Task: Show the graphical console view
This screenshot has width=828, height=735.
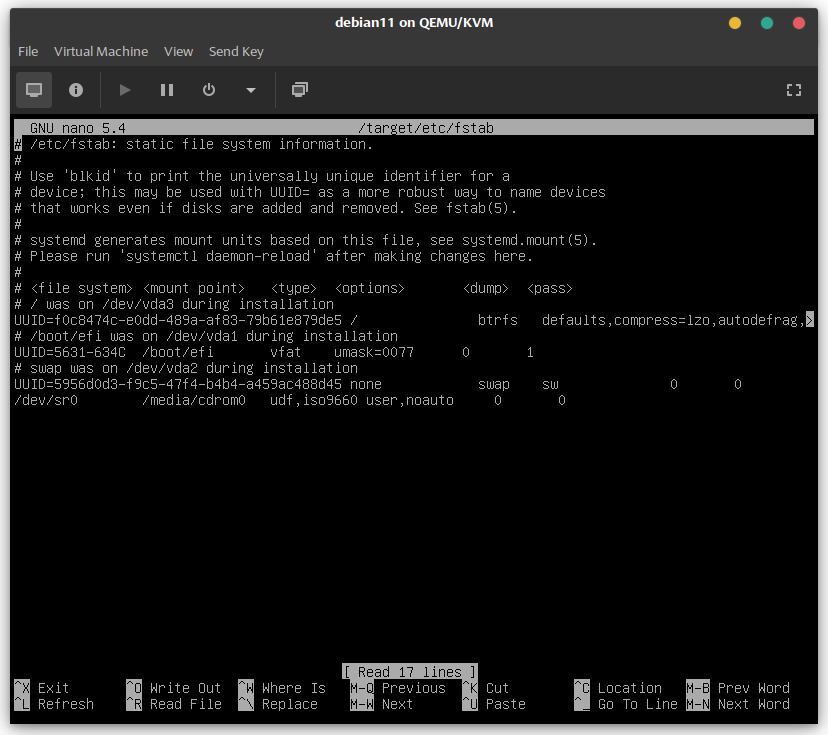Action: (x=34, y=90)
